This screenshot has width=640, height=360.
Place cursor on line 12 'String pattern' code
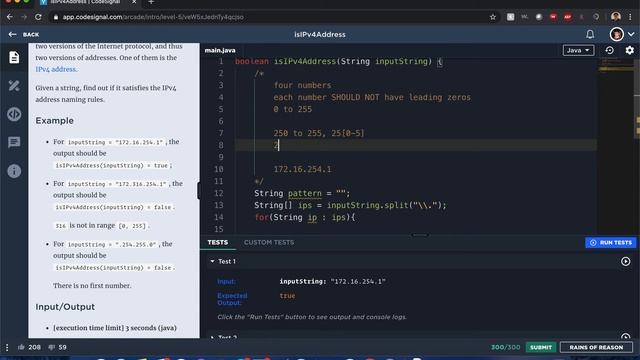[302, 193]
